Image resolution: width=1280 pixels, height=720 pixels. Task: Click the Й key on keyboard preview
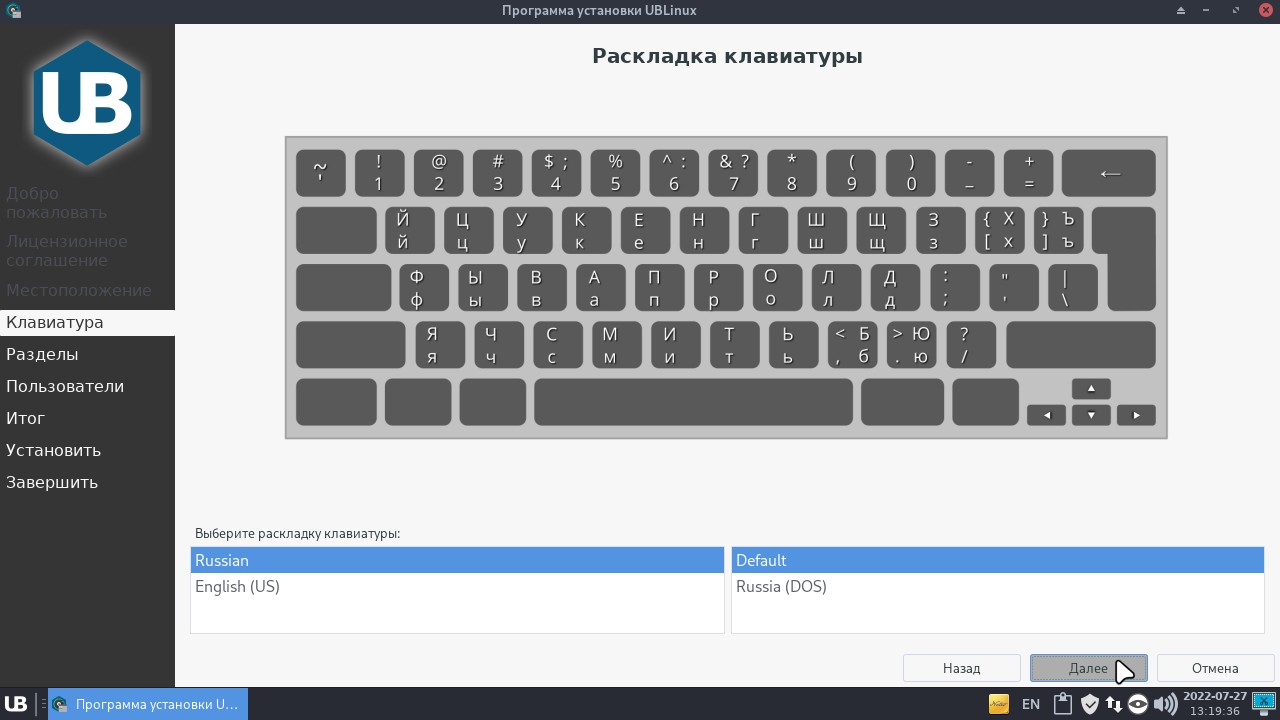tap(409, 231)
